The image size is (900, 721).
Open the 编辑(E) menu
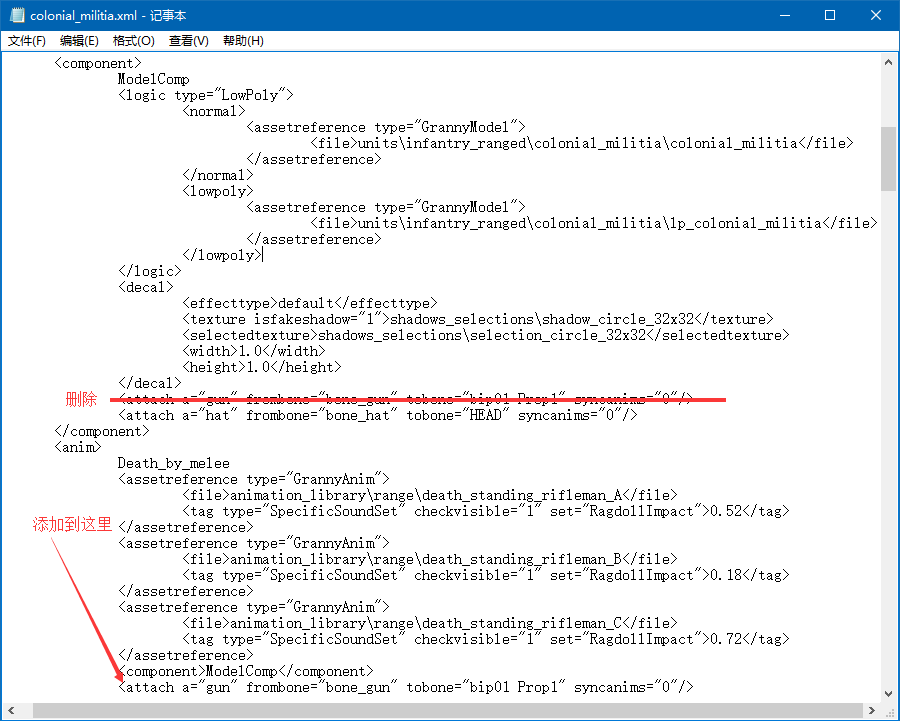point(79,41)
